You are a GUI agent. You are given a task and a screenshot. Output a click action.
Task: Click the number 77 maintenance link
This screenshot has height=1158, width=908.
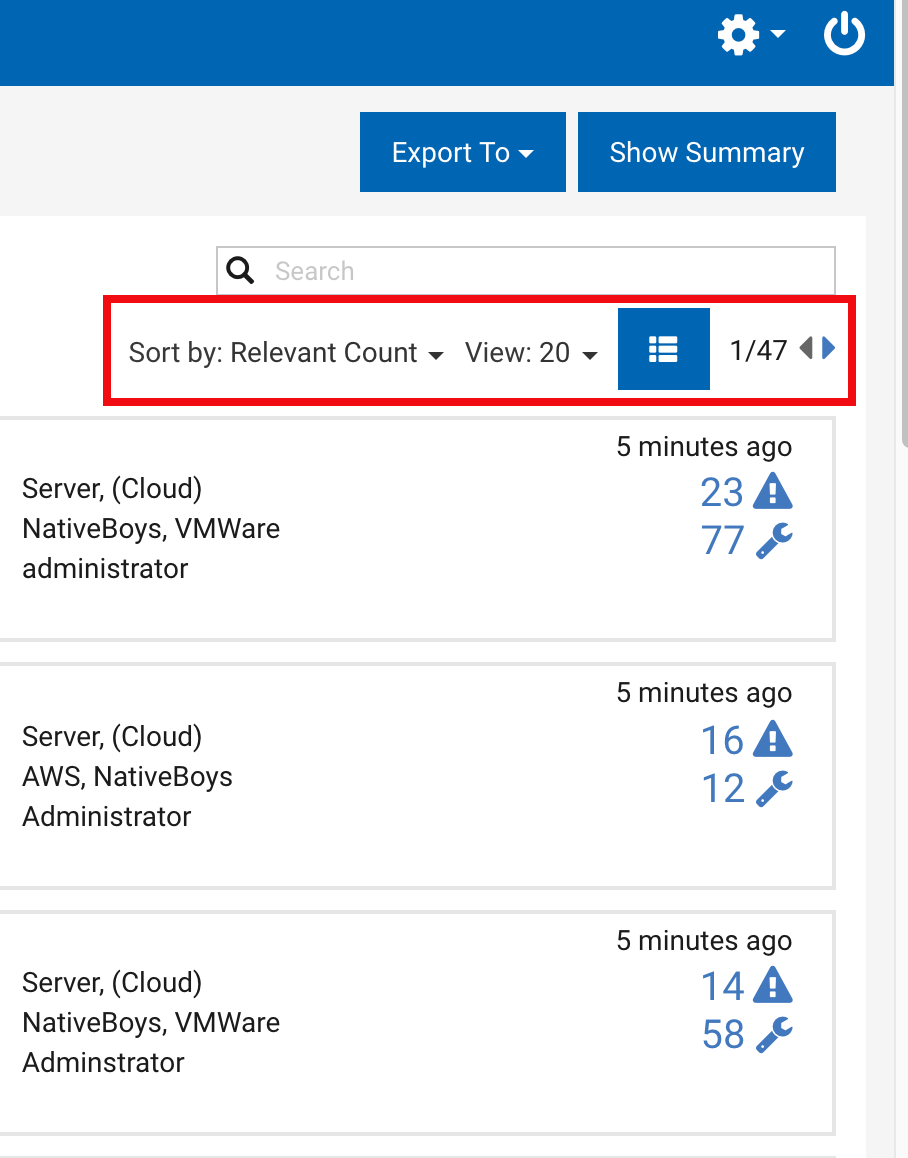pos(722,540)
